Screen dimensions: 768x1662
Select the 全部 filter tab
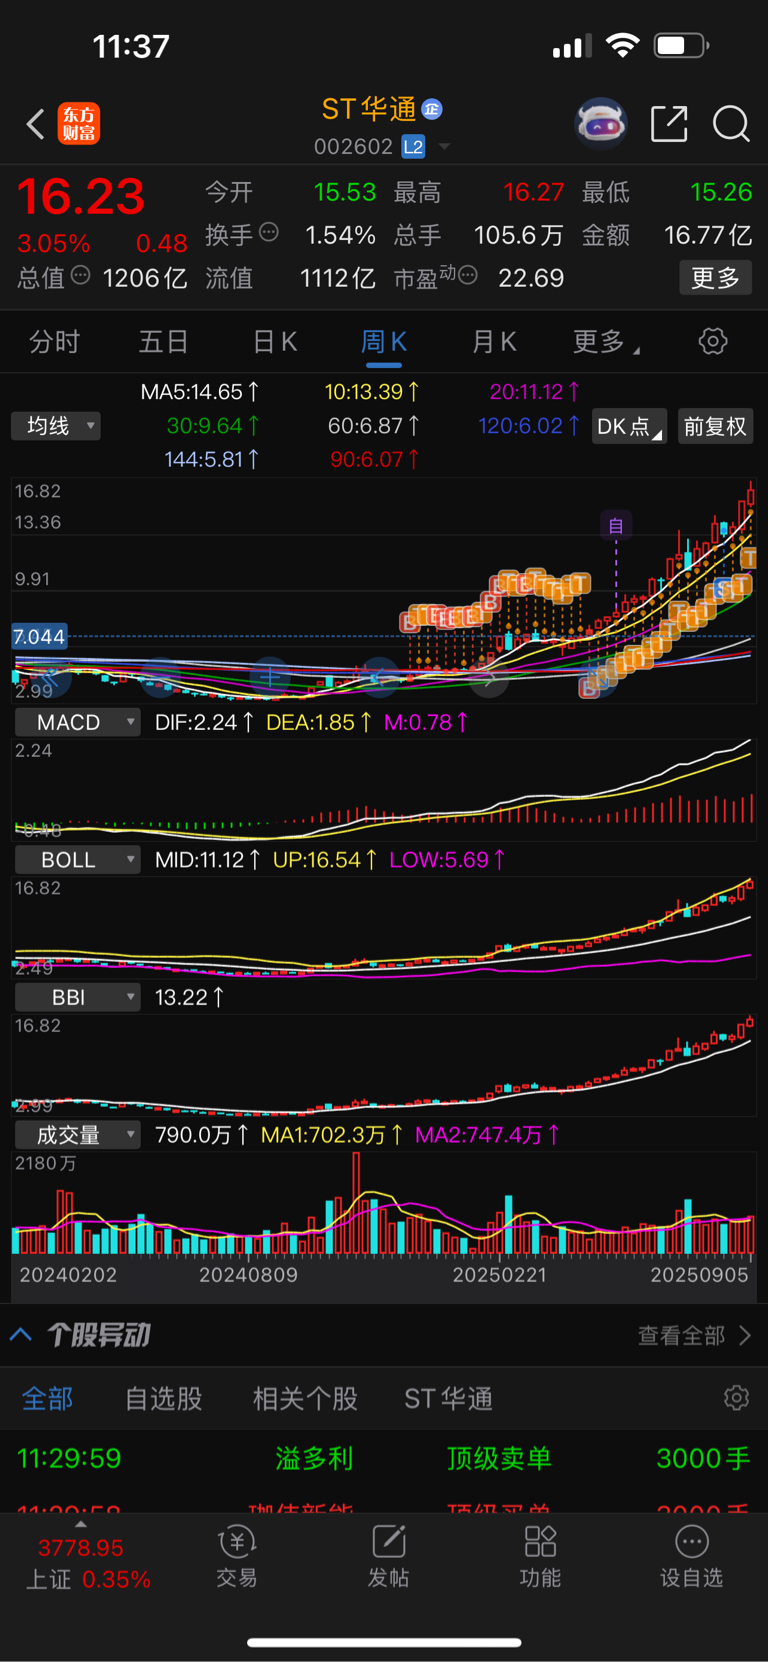click(x=47, y=1398)
